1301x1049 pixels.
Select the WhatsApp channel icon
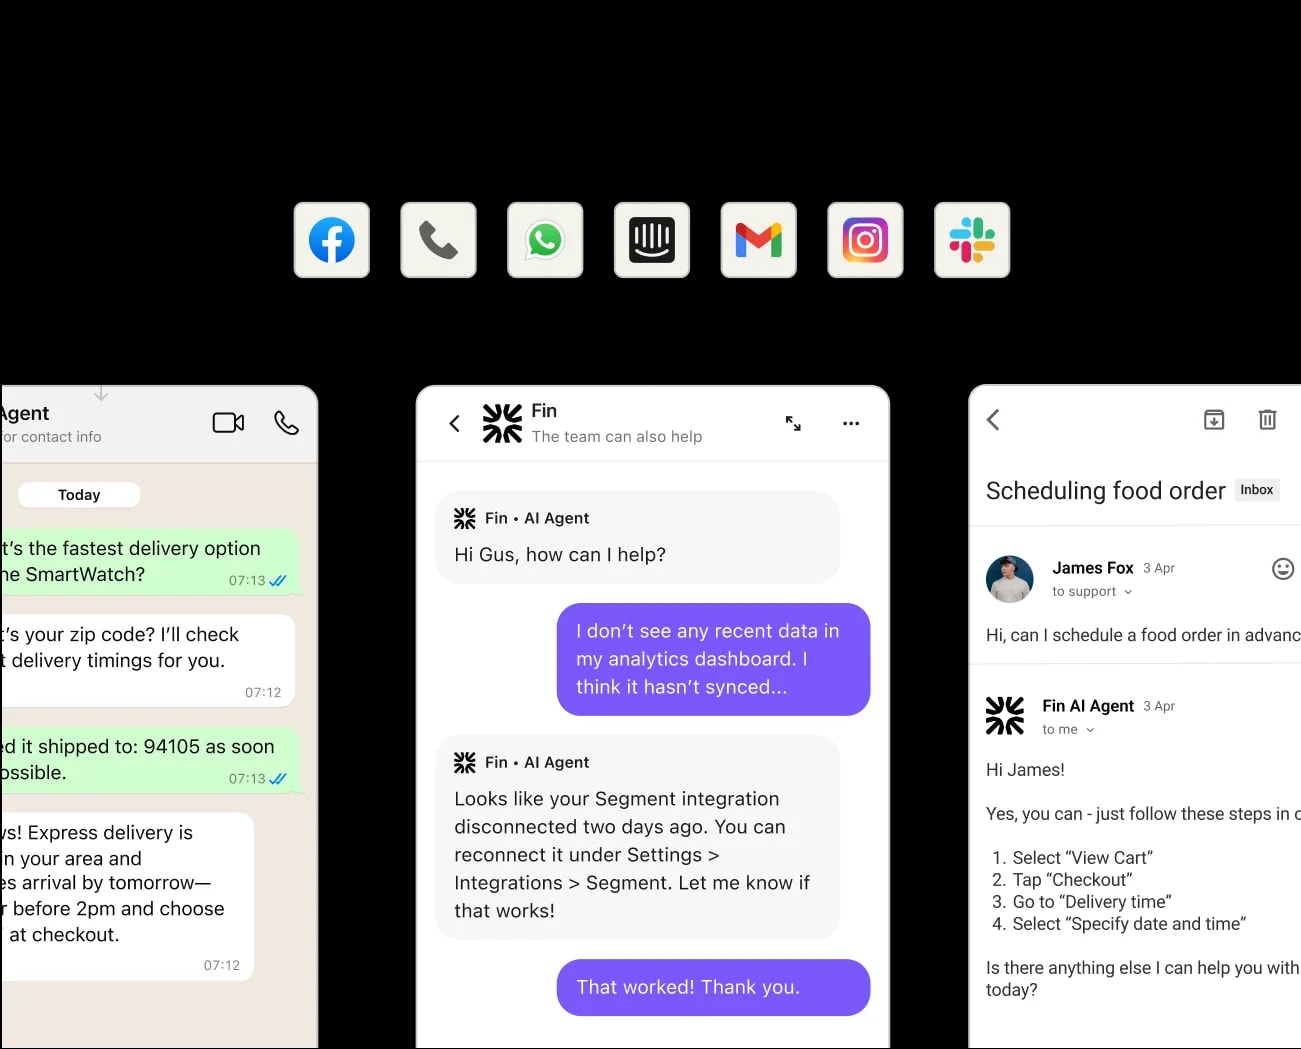545,240
